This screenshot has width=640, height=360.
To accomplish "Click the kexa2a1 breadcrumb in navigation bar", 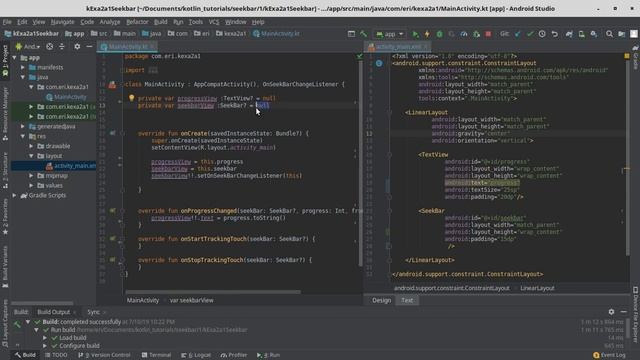I will [231, 34].
